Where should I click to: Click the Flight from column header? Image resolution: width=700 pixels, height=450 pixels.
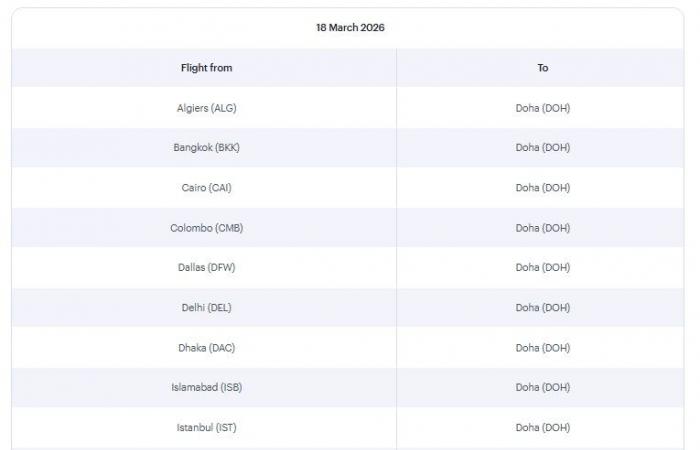coord(206,68)
